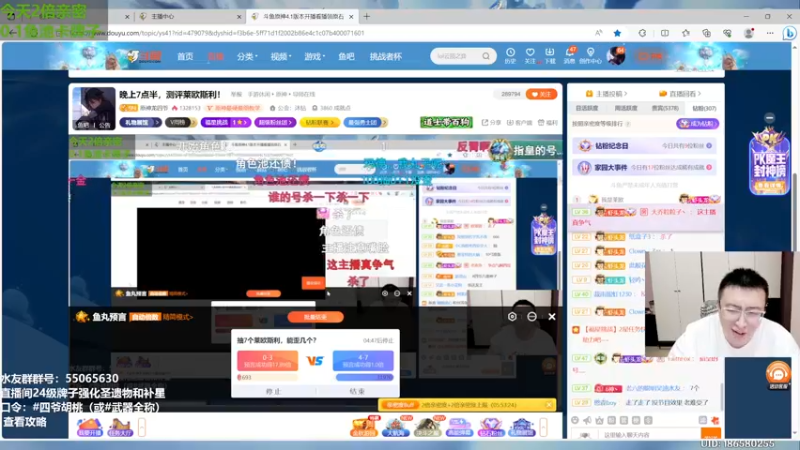Image resolution: width=800 pixels, height=450 pixels.
Task: Click 结束 in the prediction card
Action: pyautogui.click(x=357, y=391)
